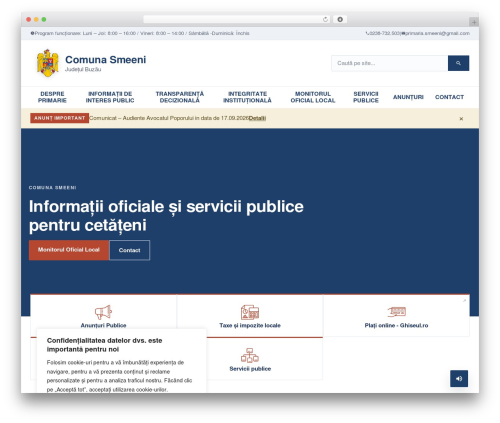Click the Anunțuri Publice card label
The width and height of the screenshot is (500, 423).
click(103, 325)
